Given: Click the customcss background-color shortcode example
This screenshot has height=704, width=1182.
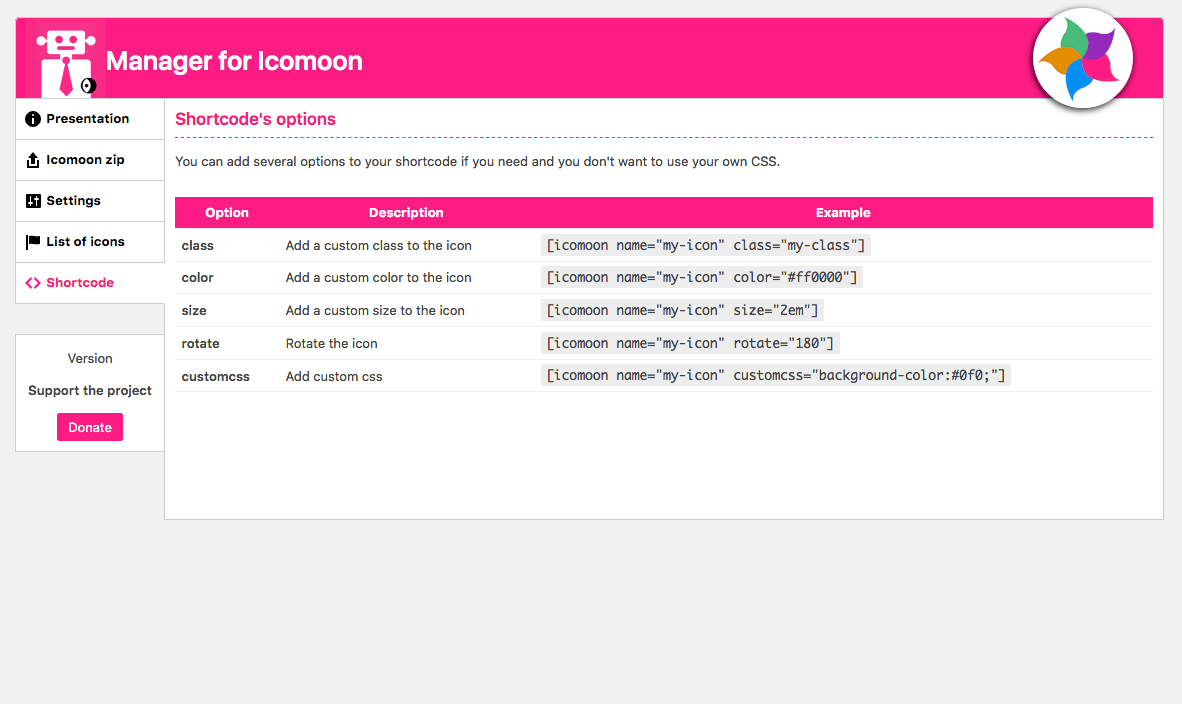Looking at the screenshot, I should [776, 375].
